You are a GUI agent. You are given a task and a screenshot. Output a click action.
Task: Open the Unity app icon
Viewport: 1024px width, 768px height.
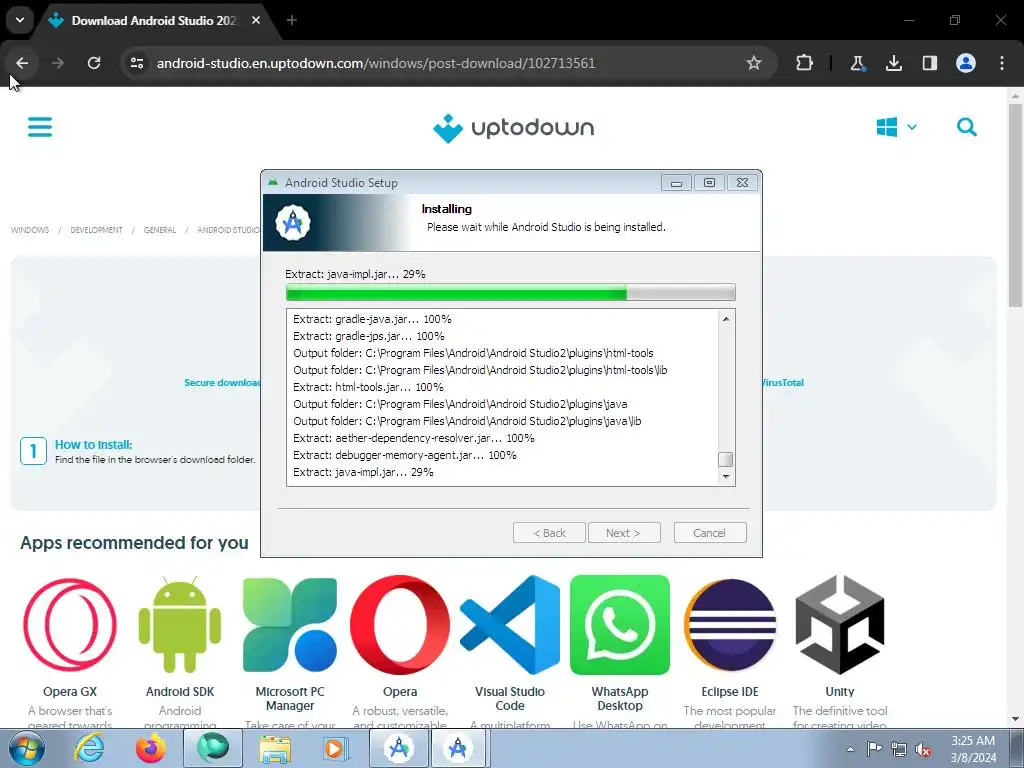(x=840, y=626)
